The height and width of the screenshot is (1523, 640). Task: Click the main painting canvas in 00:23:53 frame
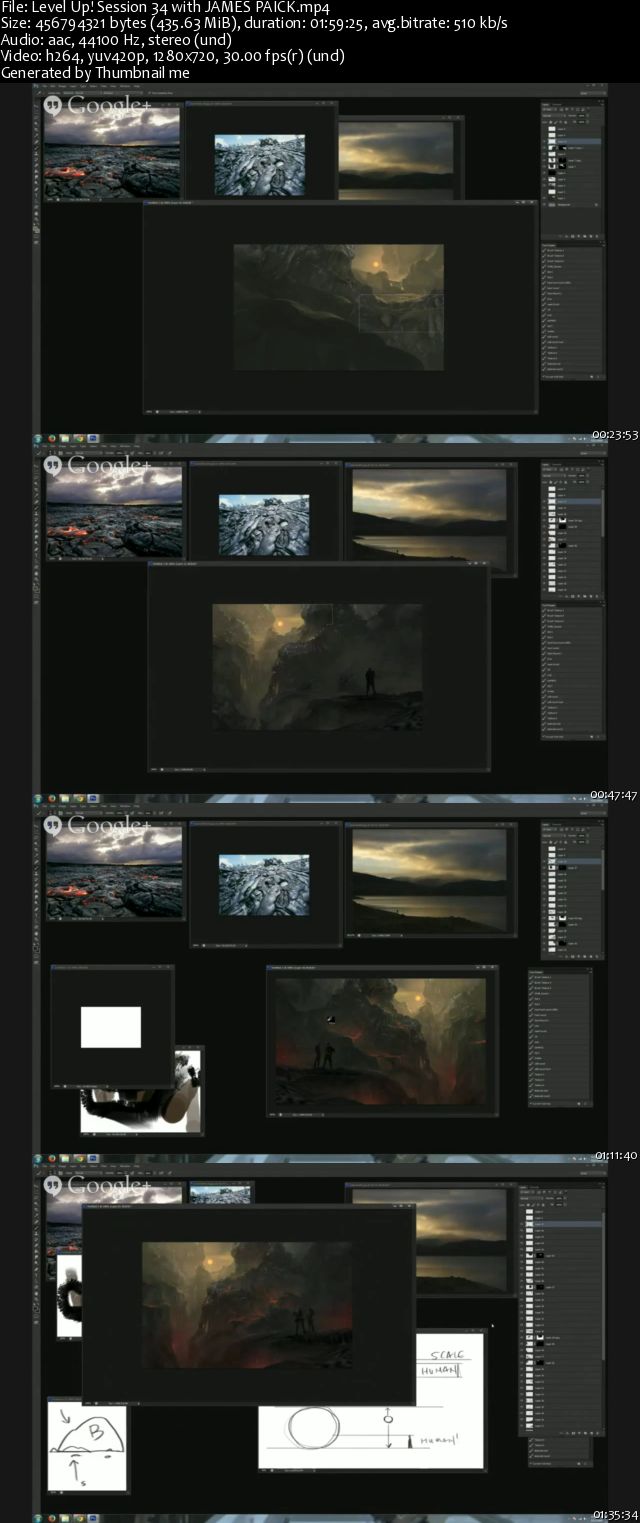(338, 307)
